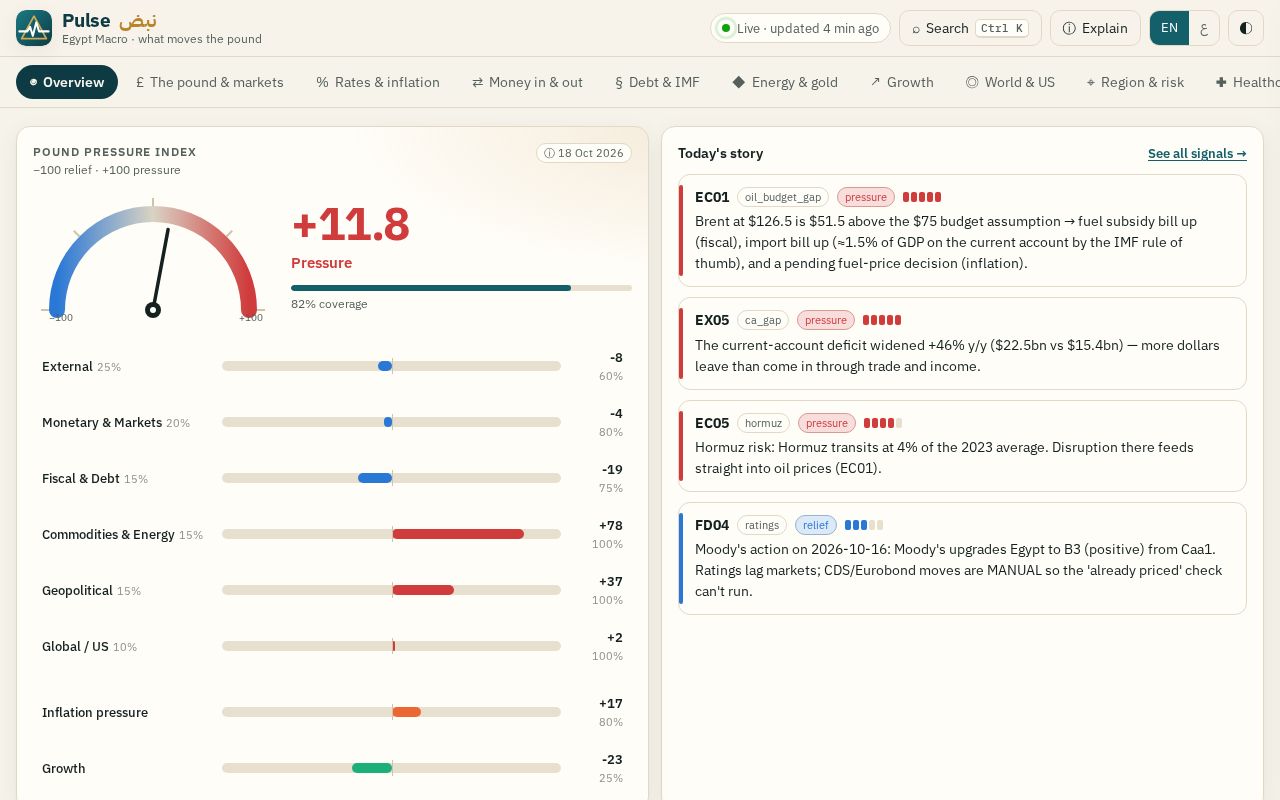Click the FD04 blue strength dots

click(864, 525)
